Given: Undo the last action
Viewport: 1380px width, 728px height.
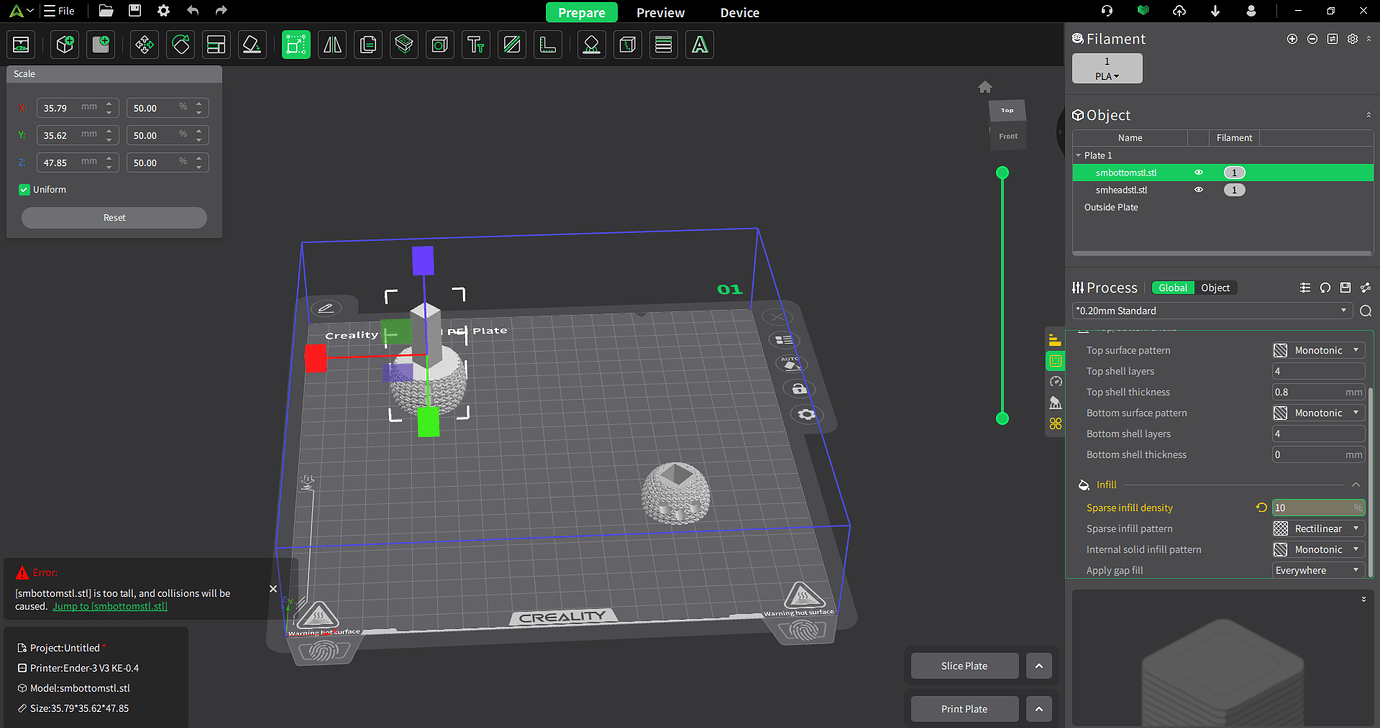Looking at the screenshot, I should 193,11.
